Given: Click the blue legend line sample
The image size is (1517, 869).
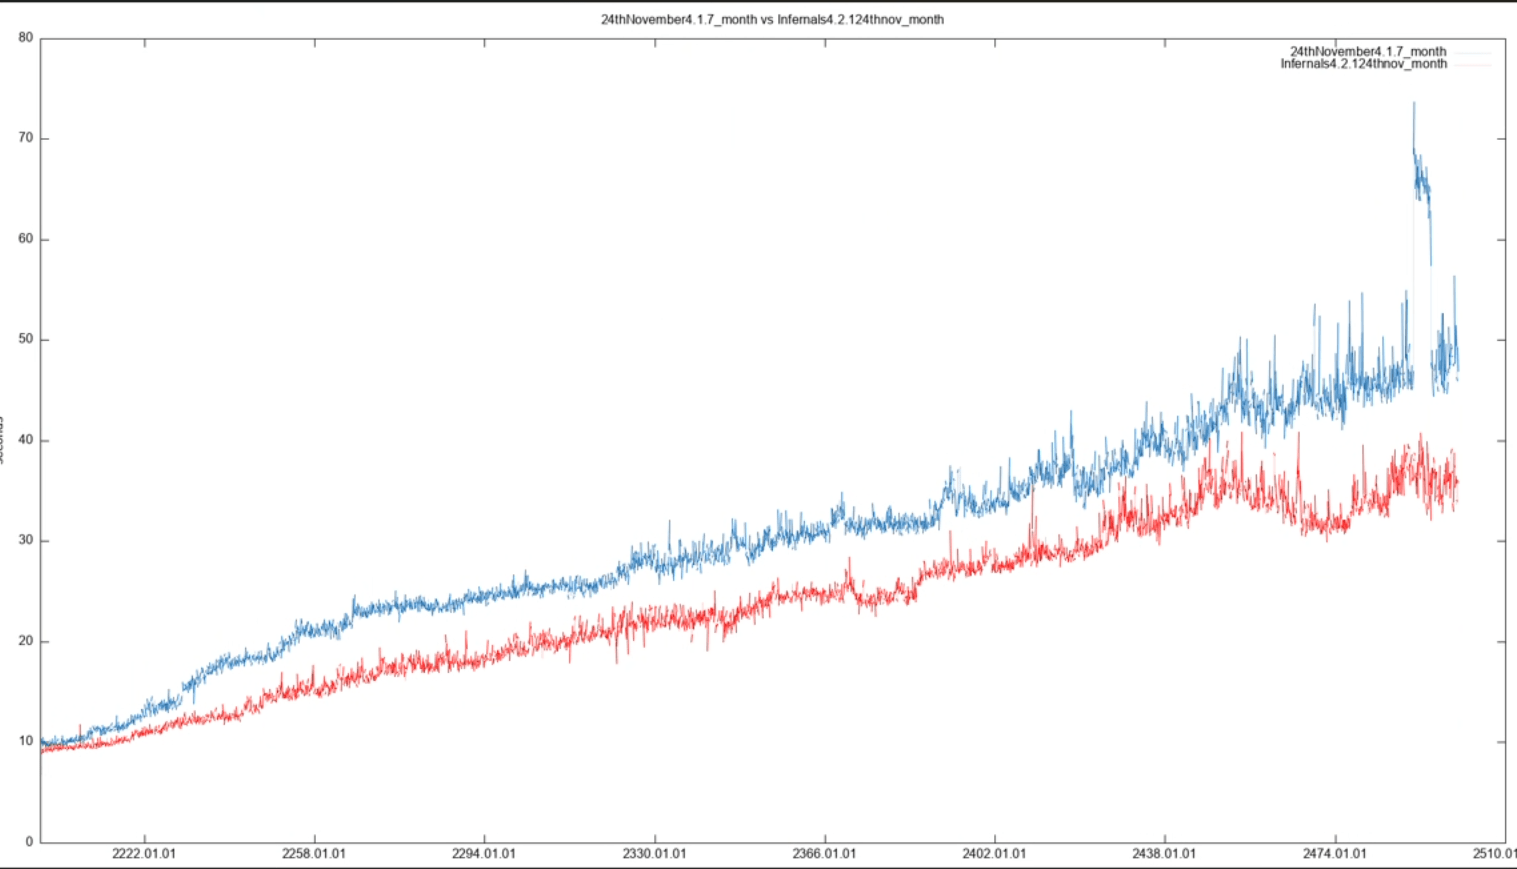Looking at the screenshot, I should (1471, 52).
